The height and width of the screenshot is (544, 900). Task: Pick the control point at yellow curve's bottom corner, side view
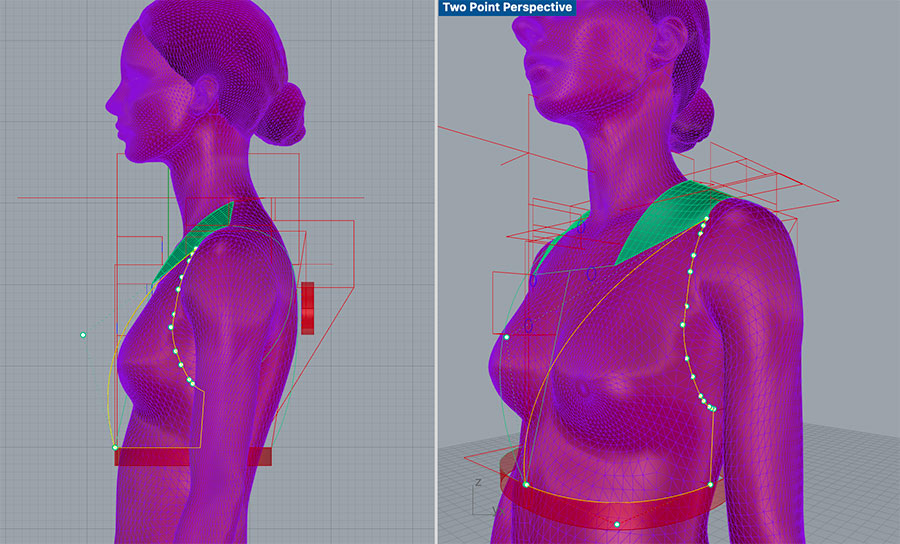[115, 448]
